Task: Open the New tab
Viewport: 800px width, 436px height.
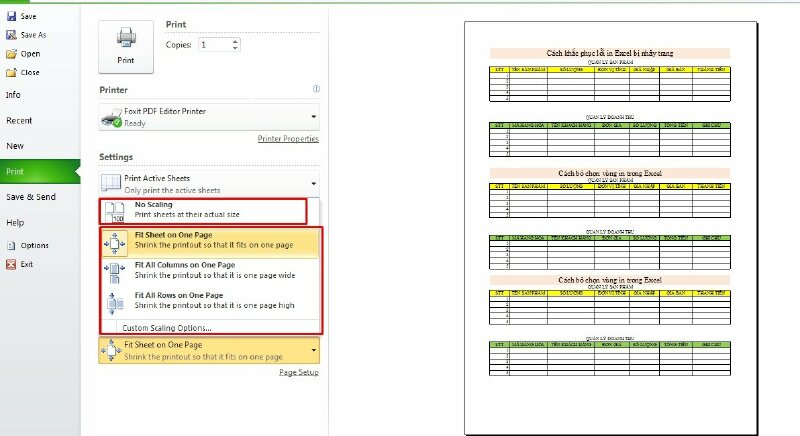Action: coord(15,146)
